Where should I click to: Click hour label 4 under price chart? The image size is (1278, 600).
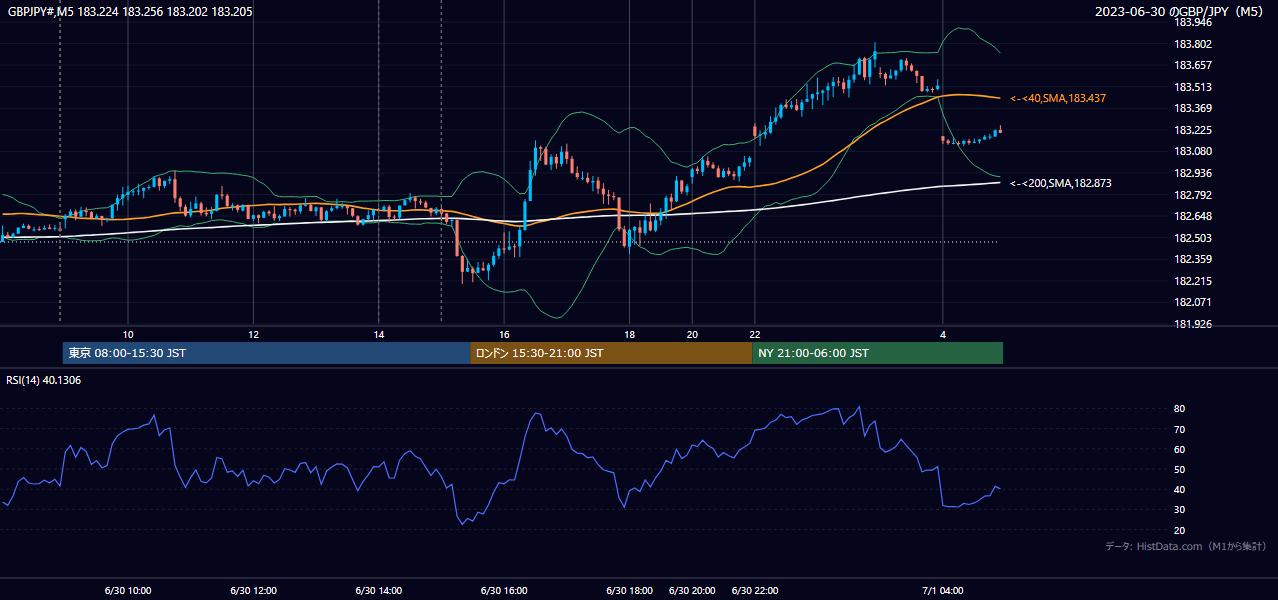[x=942, y=334]
